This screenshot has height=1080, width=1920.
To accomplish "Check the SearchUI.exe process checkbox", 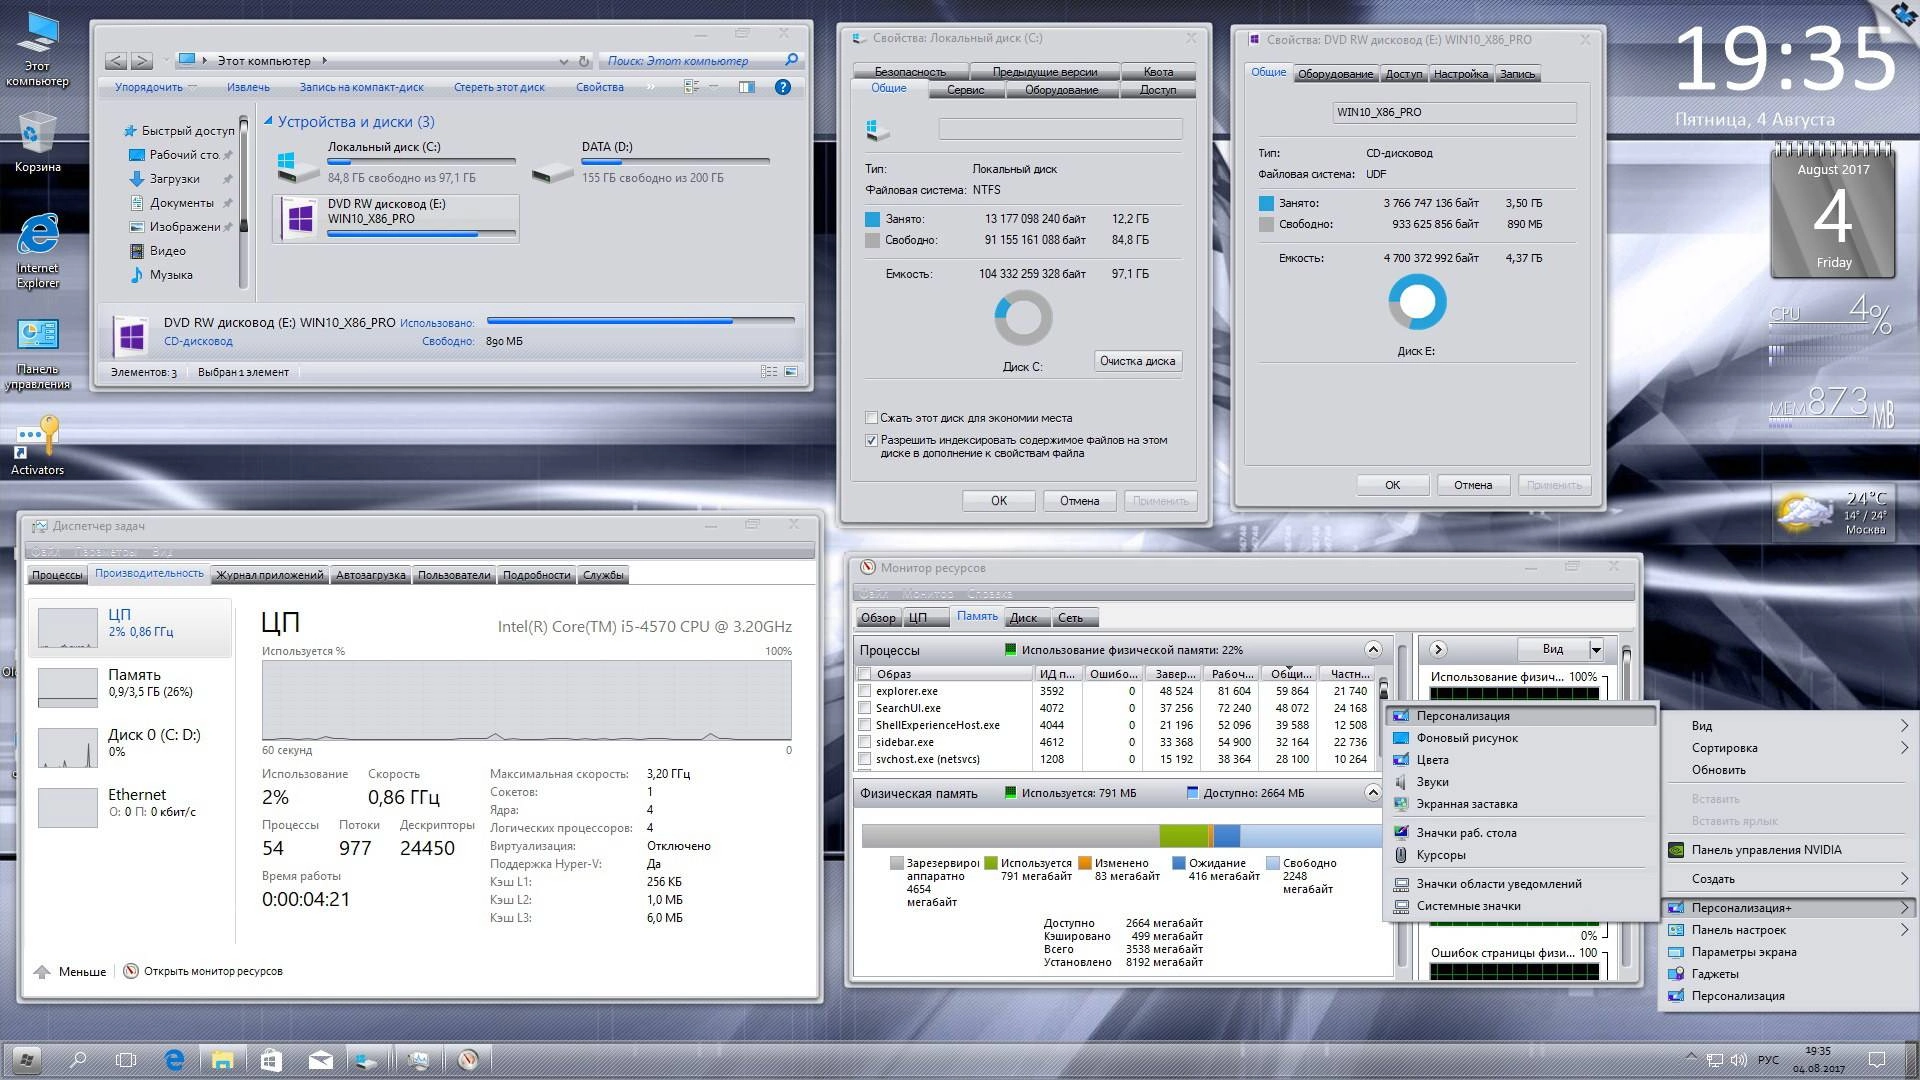I will click(x=865, y=708).
